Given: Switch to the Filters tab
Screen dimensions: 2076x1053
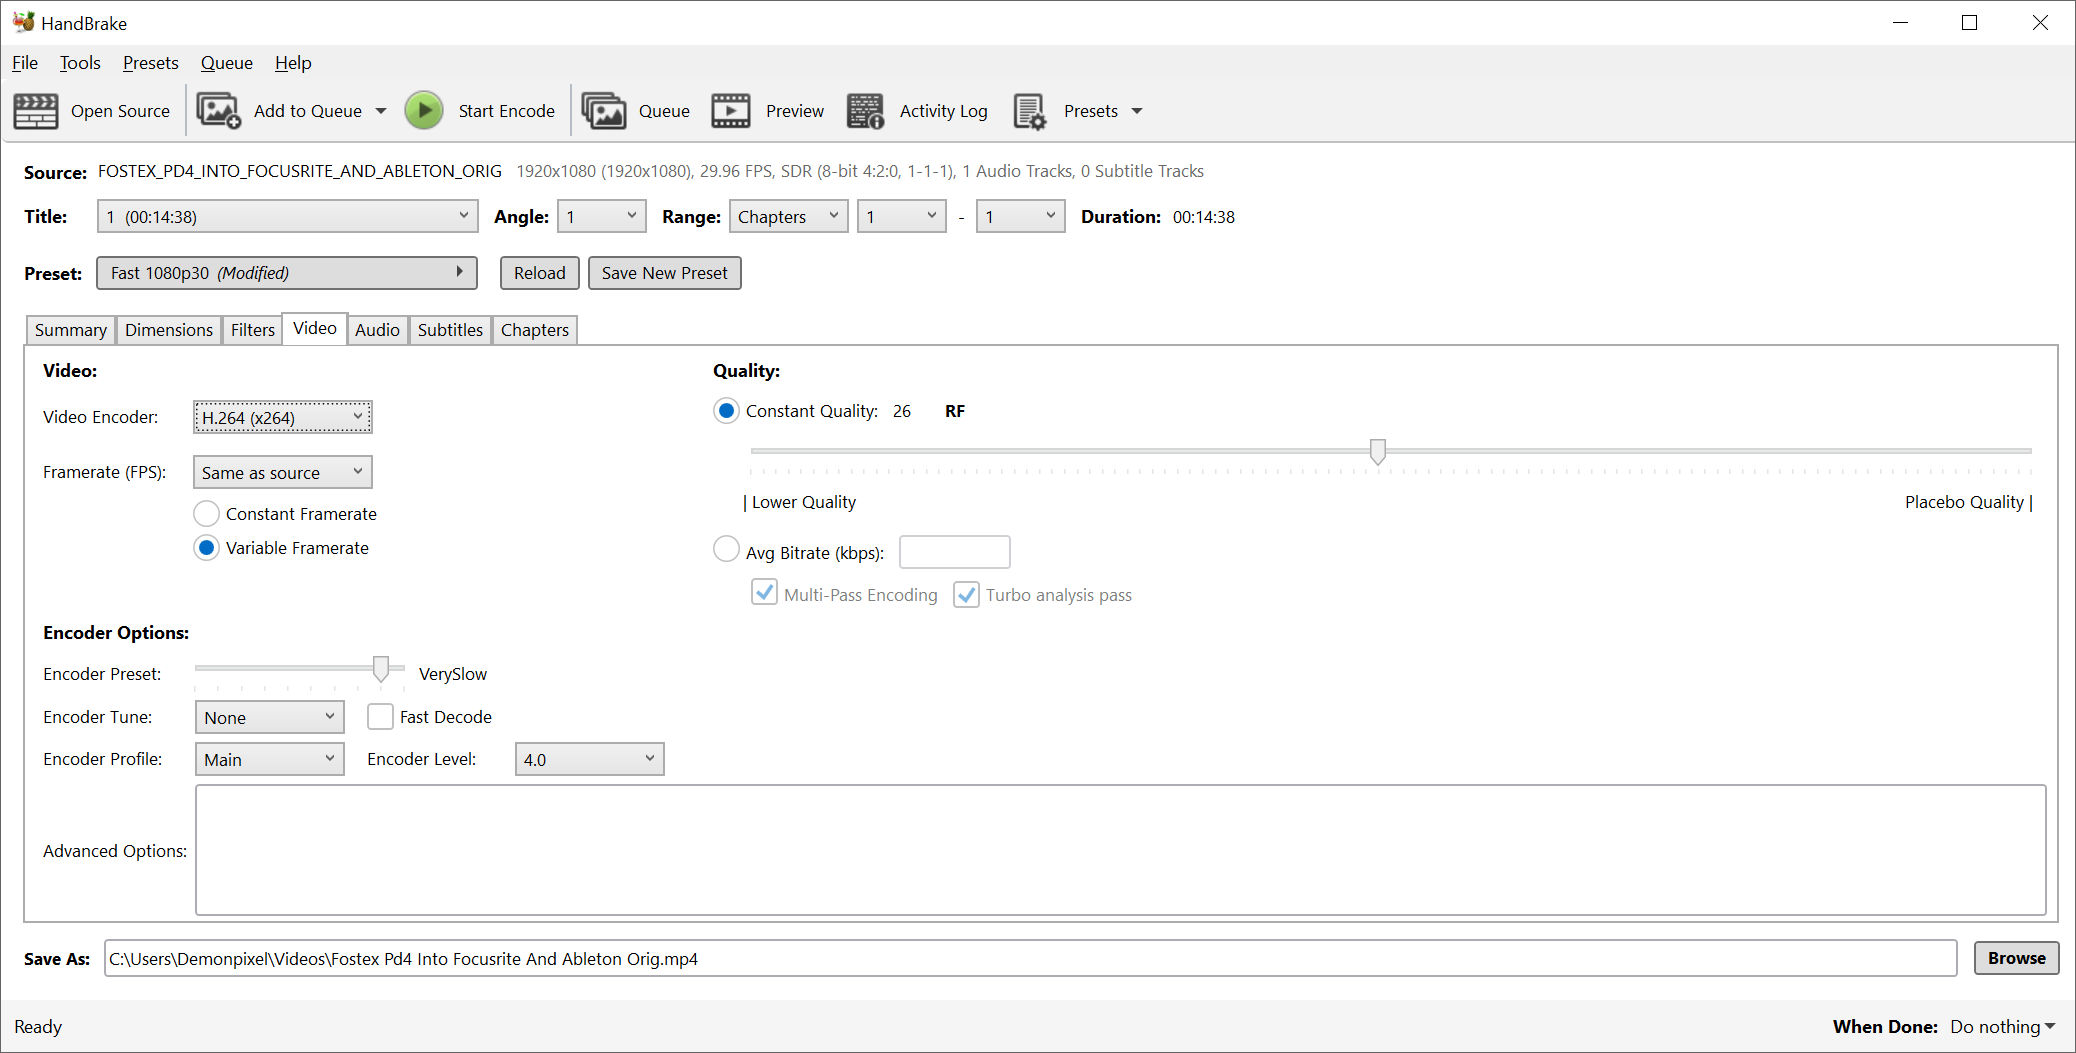Looking at the screenshot, I should [x=253, y=330].
